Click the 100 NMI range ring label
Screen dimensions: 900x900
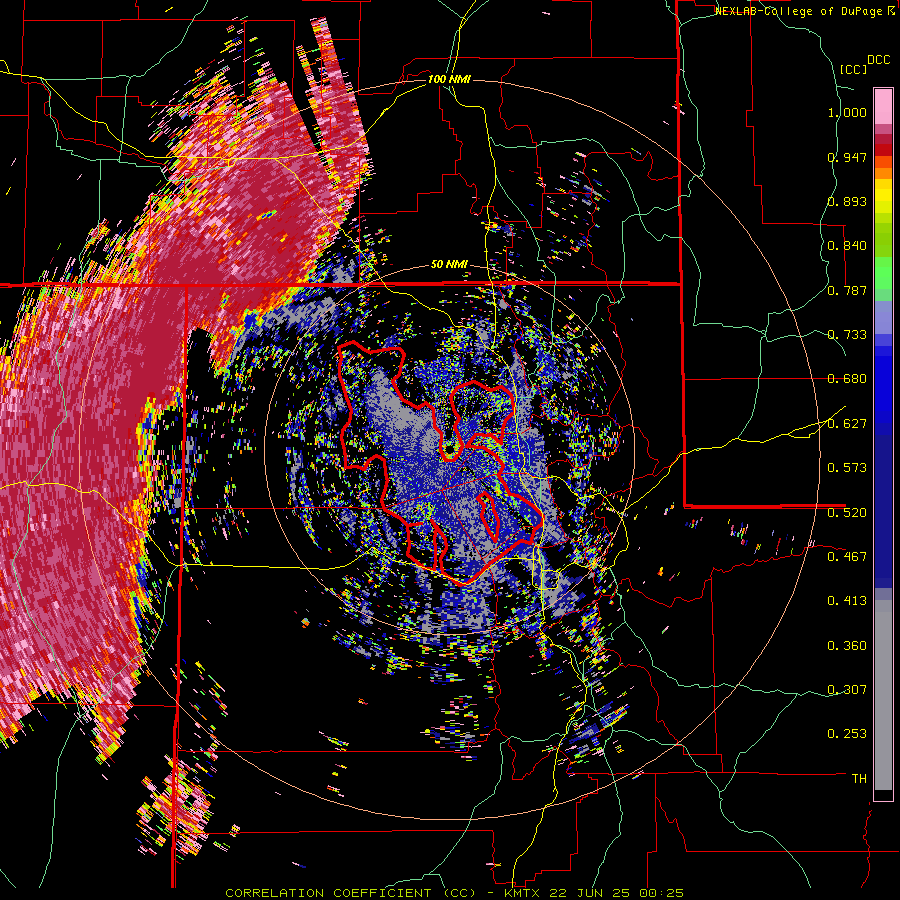coord(449,79)
